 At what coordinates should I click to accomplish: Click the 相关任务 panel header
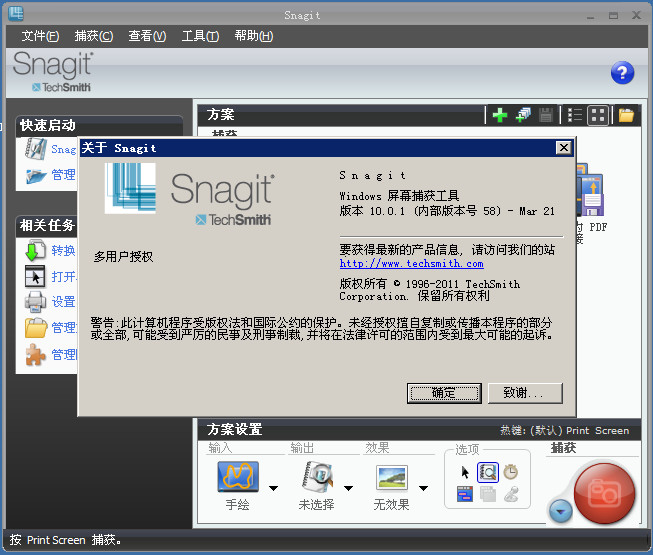click(47, 226)
